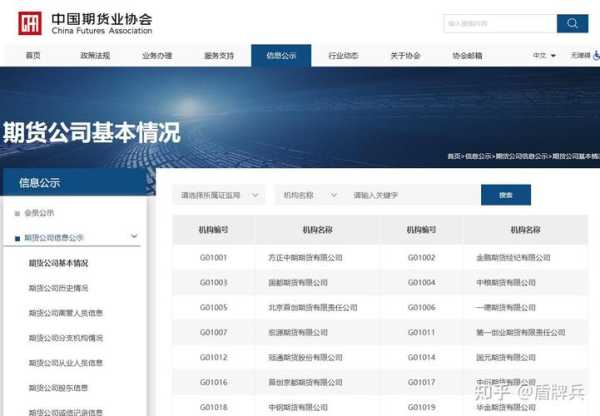The image size is (600, 416).
Task: Click table cell G01012
Action: tap(214, 357)
